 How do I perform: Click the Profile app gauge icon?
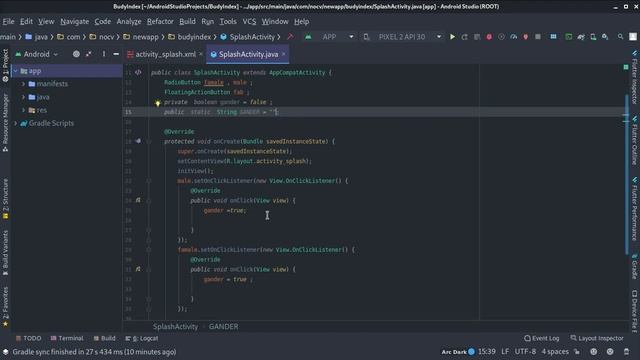[x=513, y=37]
